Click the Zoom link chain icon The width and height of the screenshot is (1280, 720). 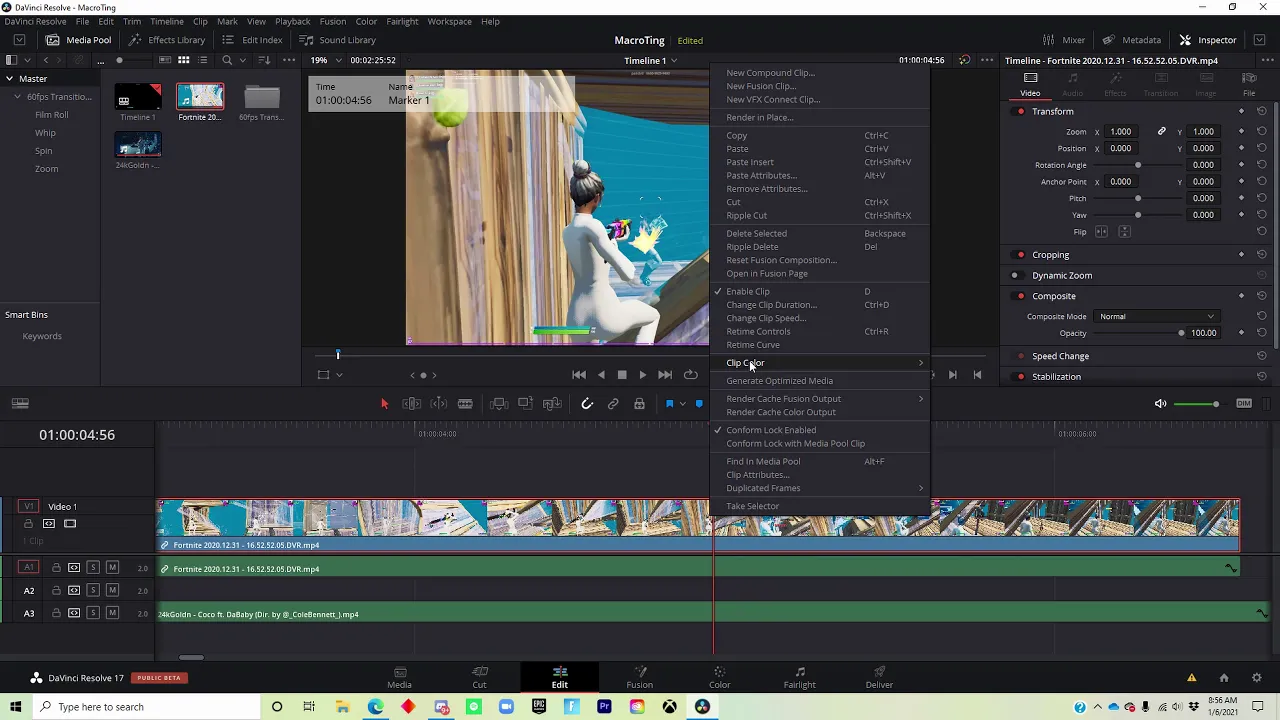point(1161,131)
